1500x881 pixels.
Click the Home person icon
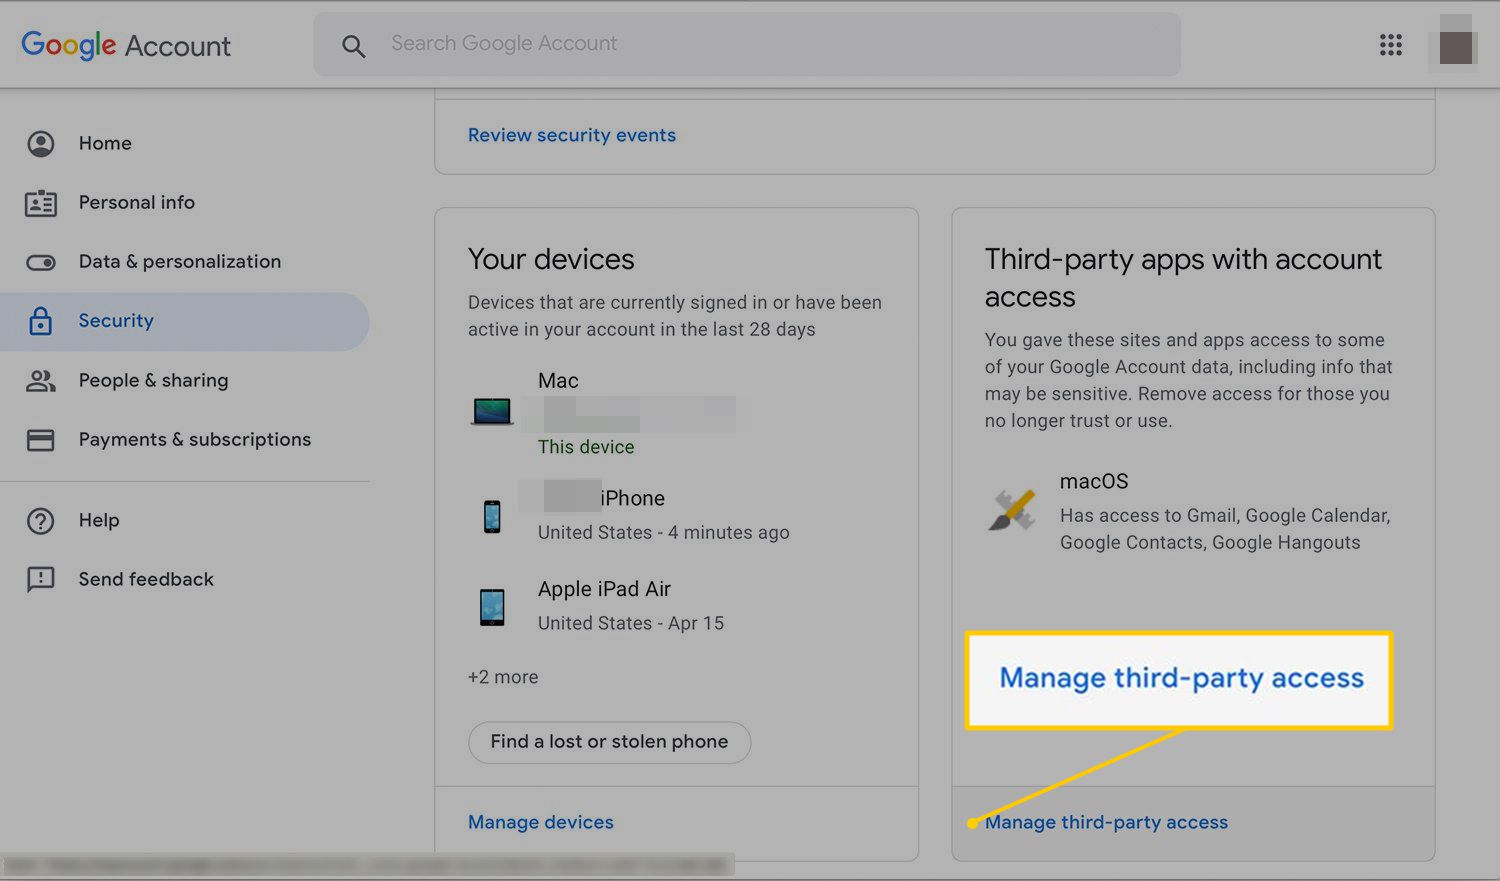41,144
